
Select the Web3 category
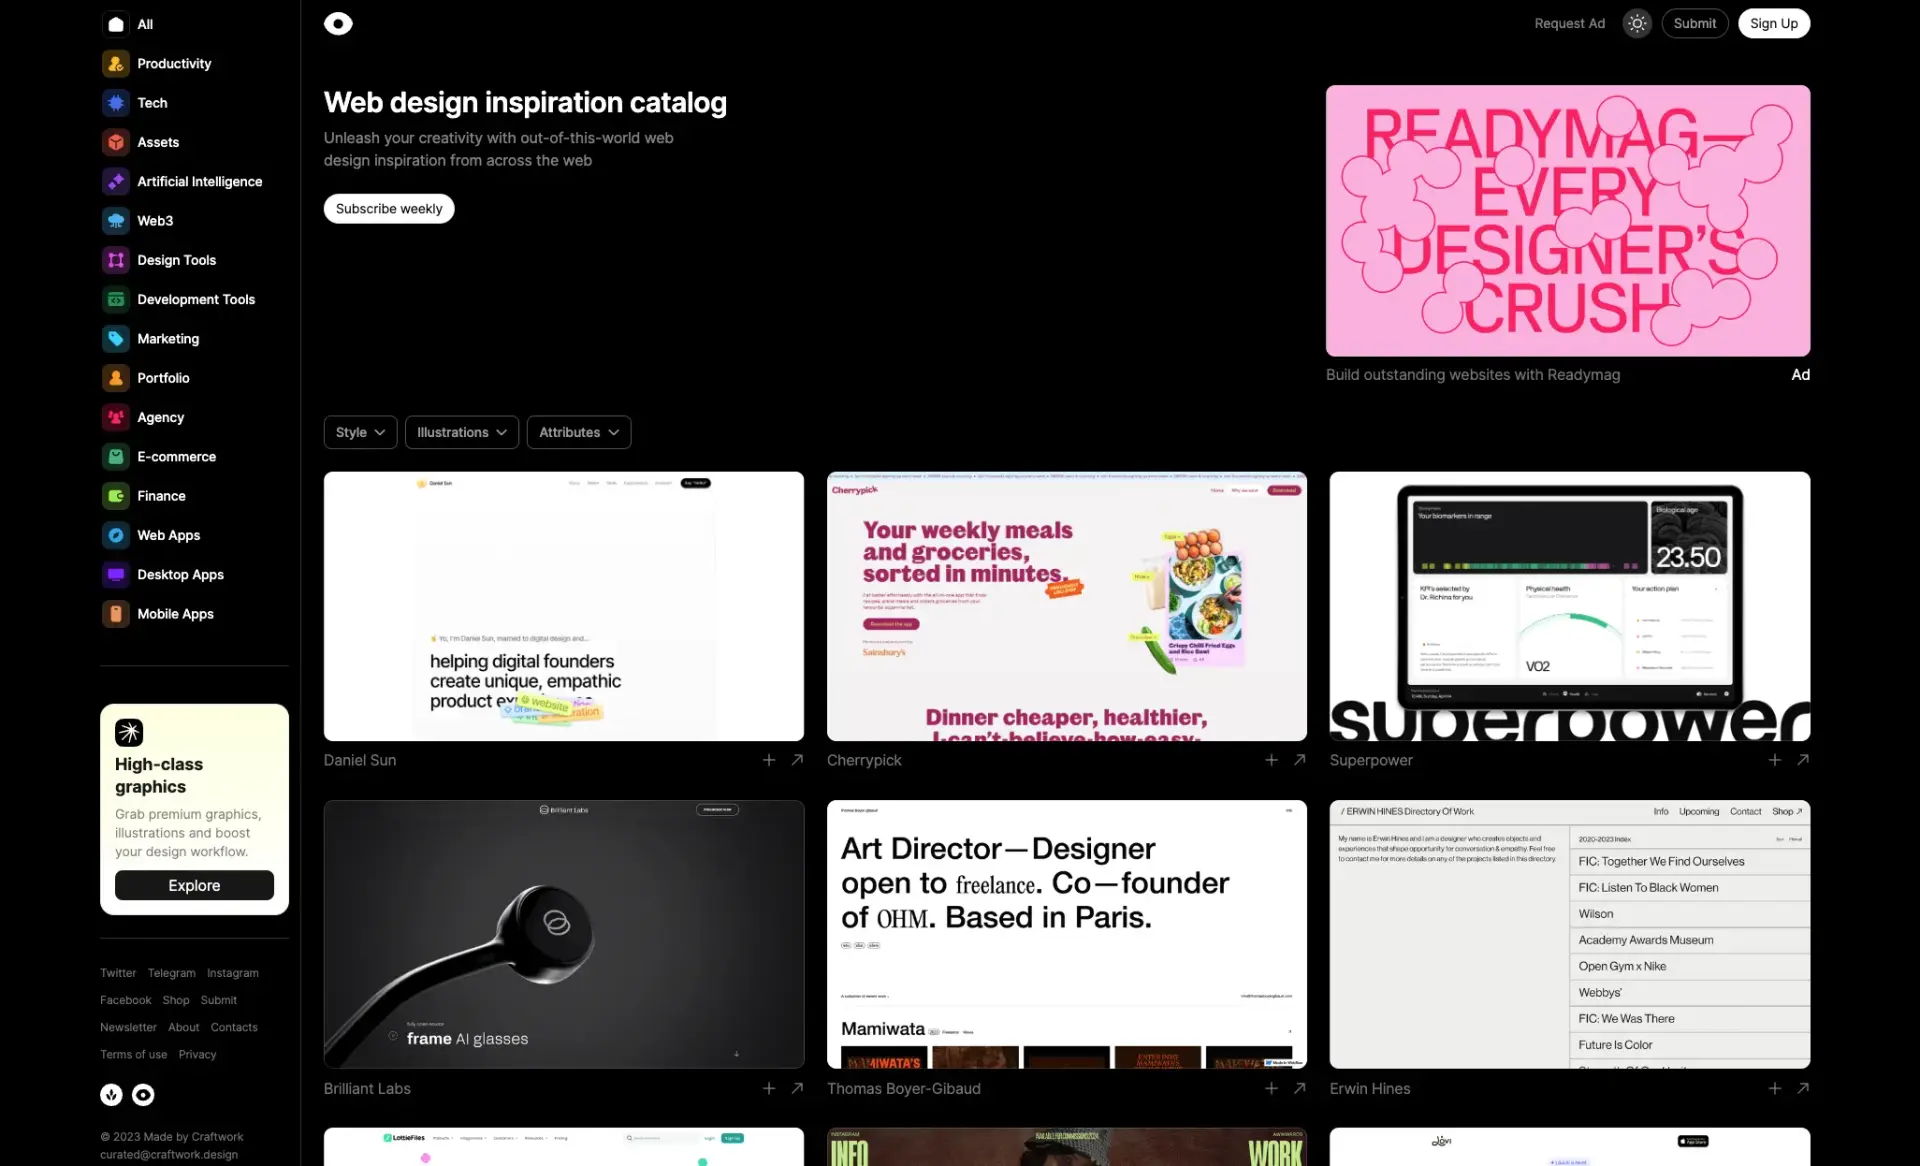[155, 220]
